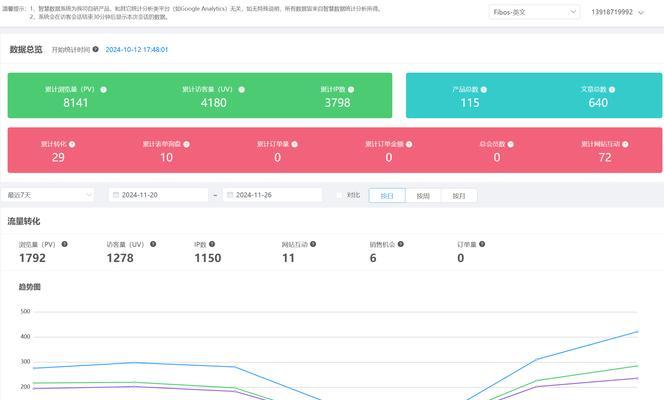Viewport: 664px width, 400px height.
Task: Click info icon next to 累计转化
Action: point(72,144)
